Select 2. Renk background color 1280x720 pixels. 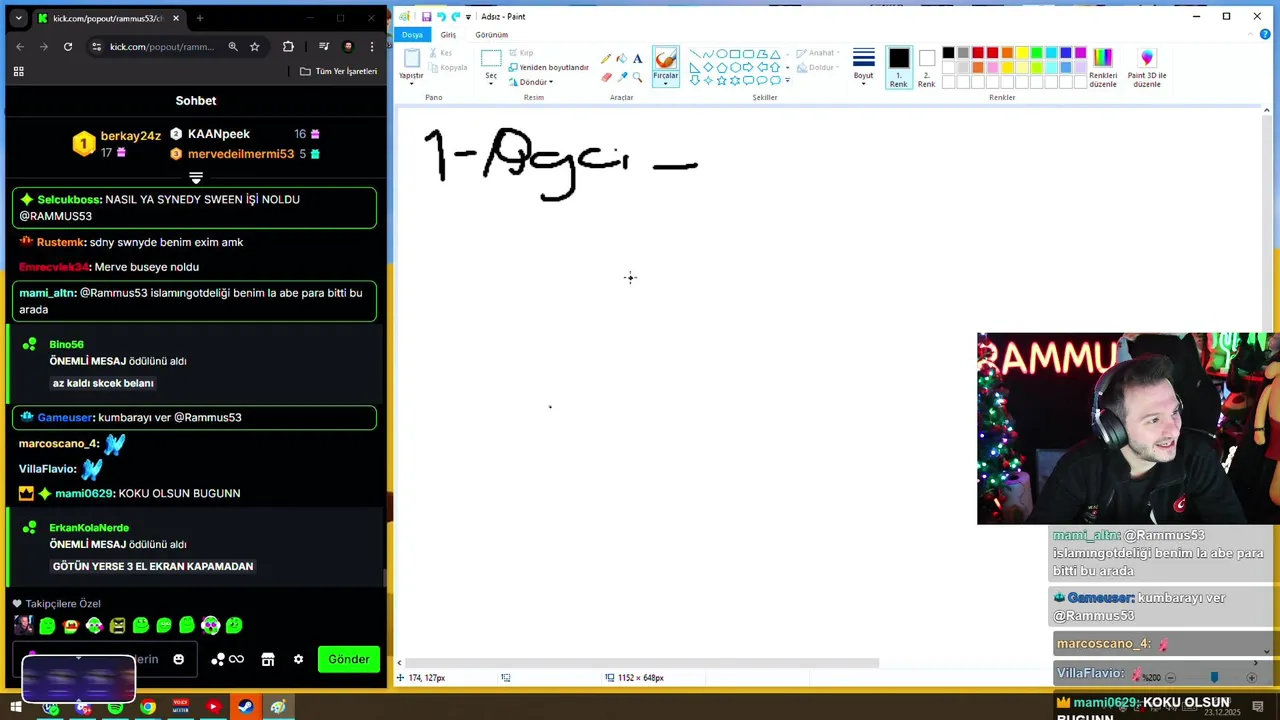[927, 68]
